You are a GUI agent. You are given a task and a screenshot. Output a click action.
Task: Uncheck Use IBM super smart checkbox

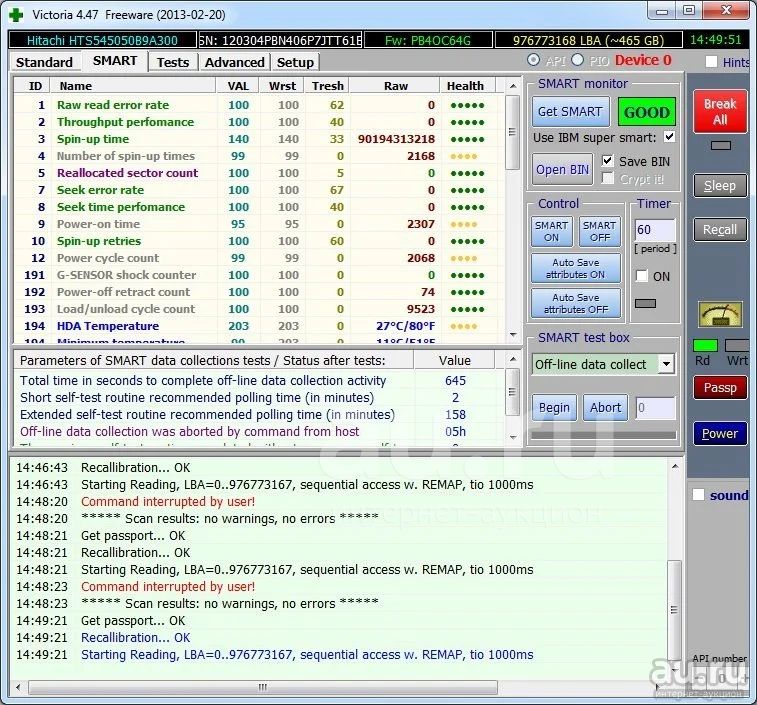click(x=669, y=137)
